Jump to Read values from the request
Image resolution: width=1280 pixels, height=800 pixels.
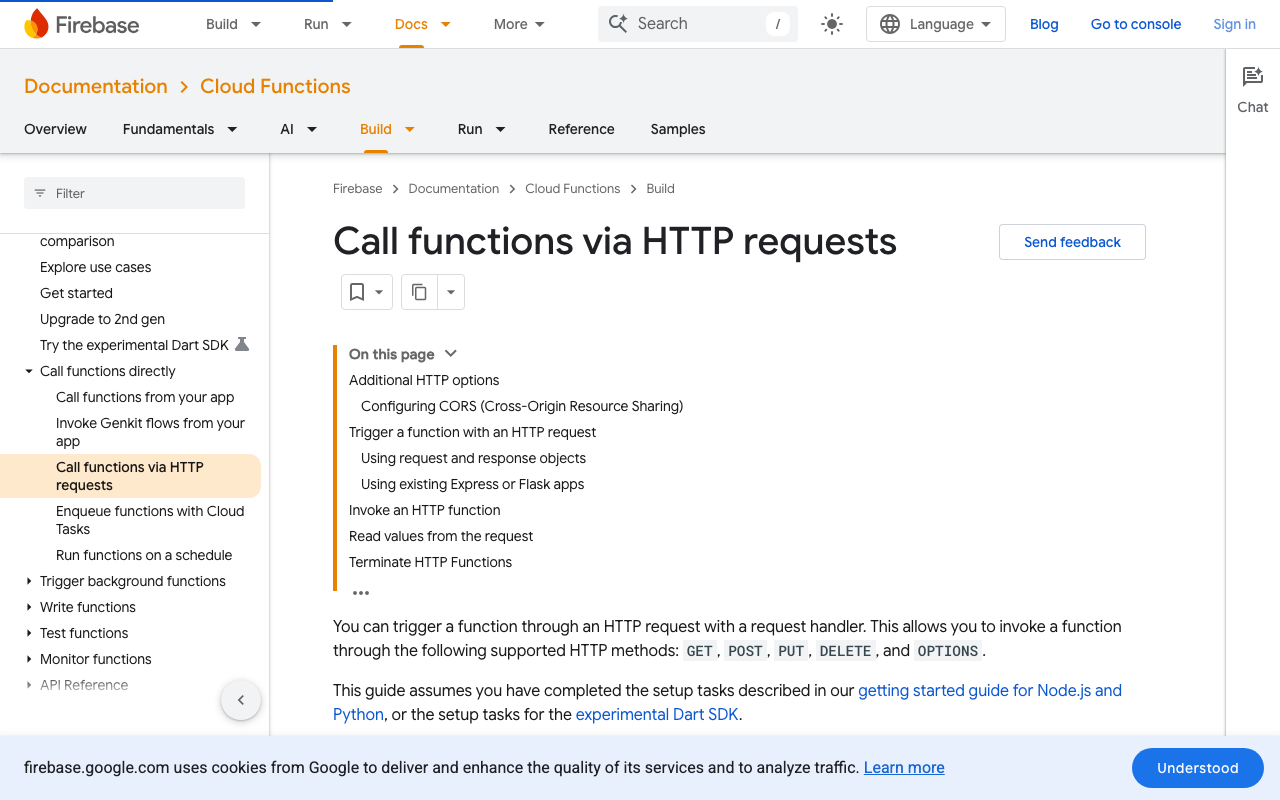click(x=441, y=536)
